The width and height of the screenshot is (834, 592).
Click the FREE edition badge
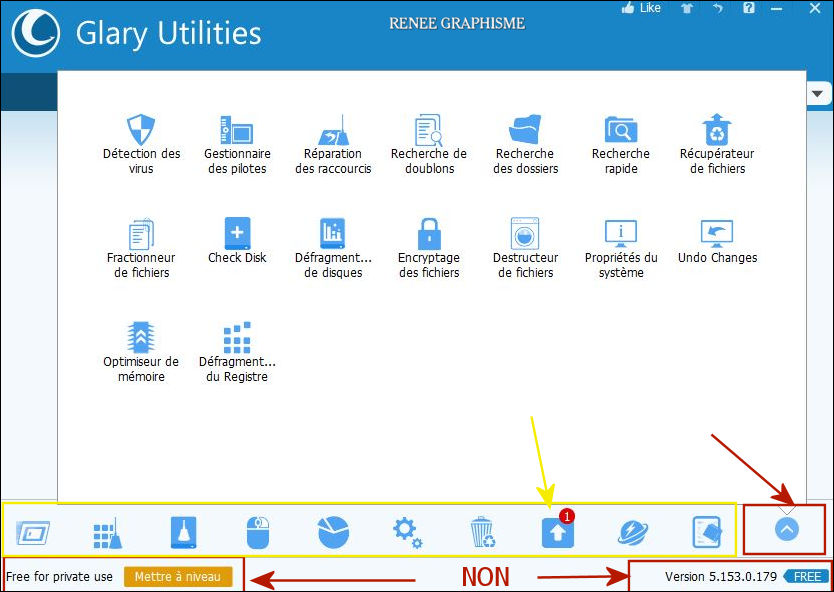coord(806,577)
